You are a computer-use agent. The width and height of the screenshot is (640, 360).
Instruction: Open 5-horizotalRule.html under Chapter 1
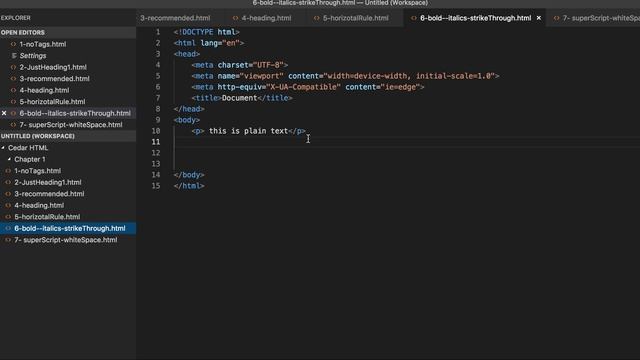tap(47, 217)
